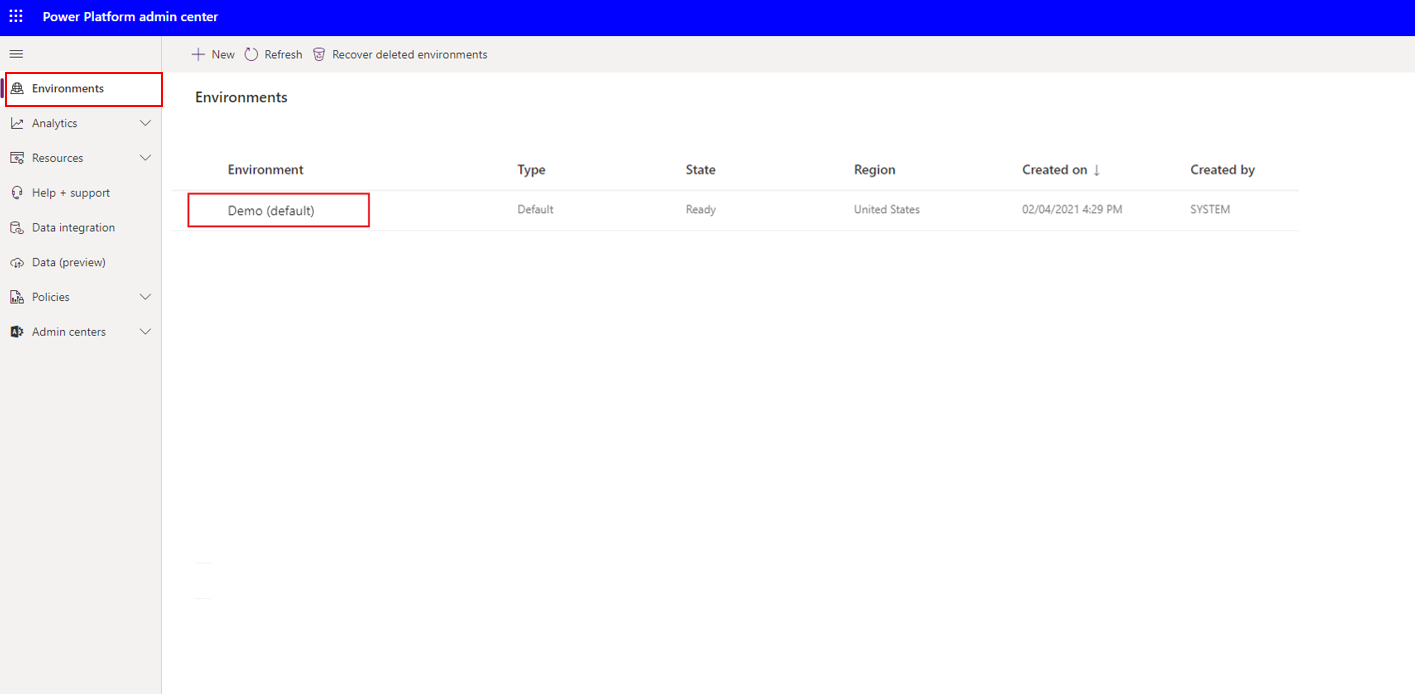Screen dimensions: 1415x694
Task: Collapse the Admin centers chevron
Action: tap(146, 331)
